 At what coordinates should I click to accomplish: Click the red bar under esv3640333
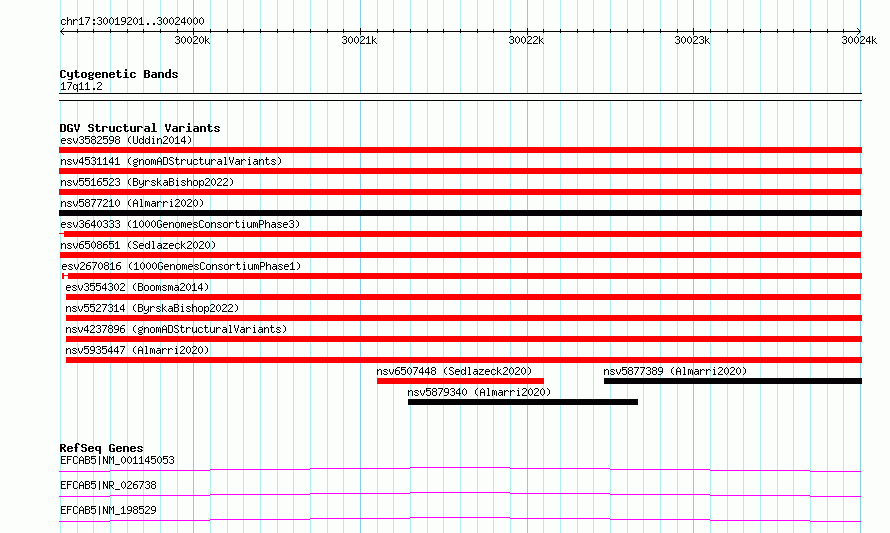coord(460,234)
